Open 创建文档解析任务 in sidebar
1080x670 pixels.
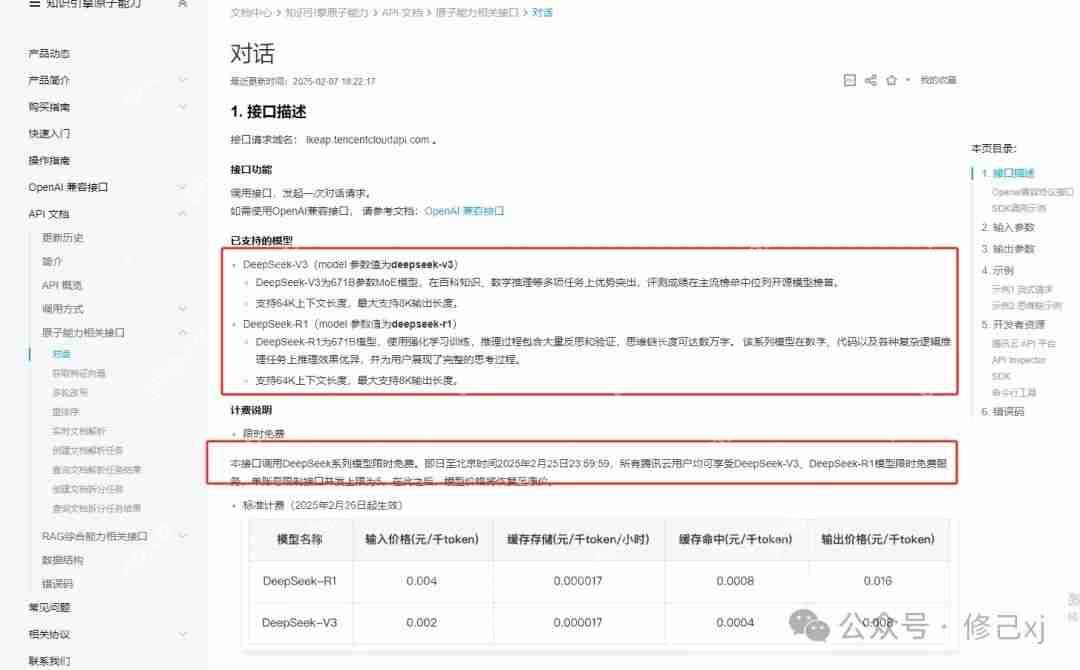87,450
